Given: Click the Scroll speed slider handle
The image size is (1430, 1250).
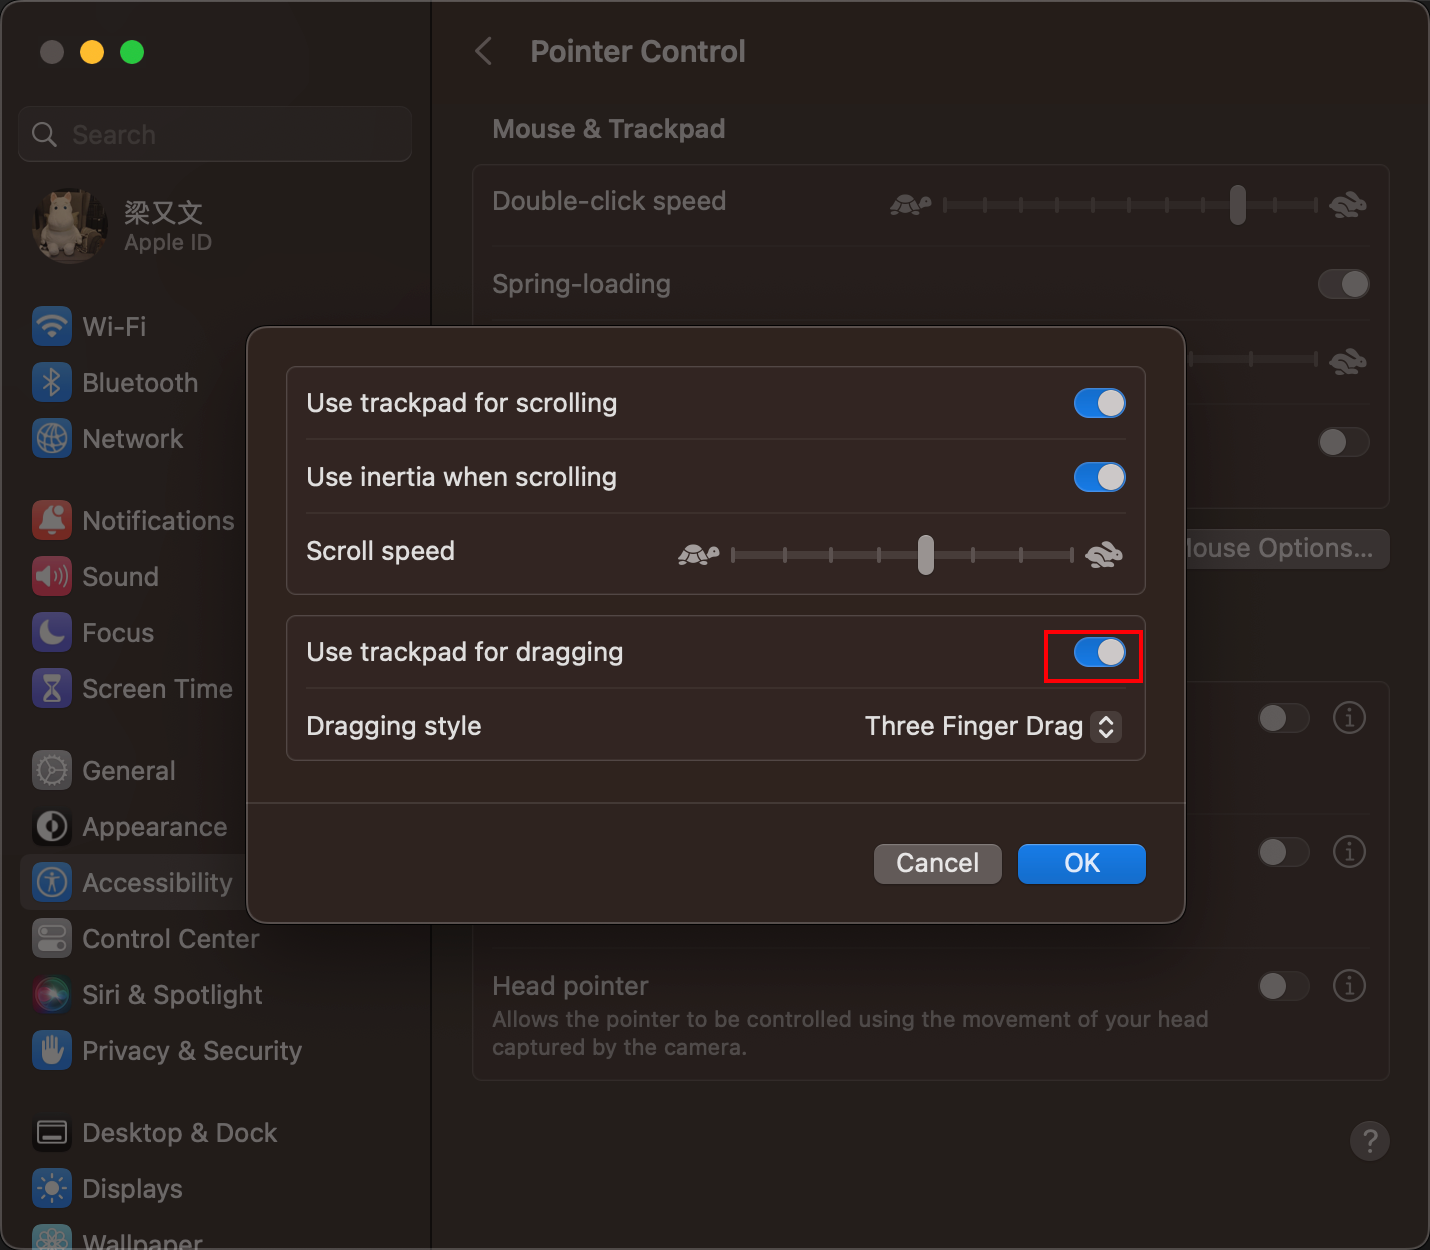Looking at the screenshot, I should pyautogui.click(x=926, y=554).
